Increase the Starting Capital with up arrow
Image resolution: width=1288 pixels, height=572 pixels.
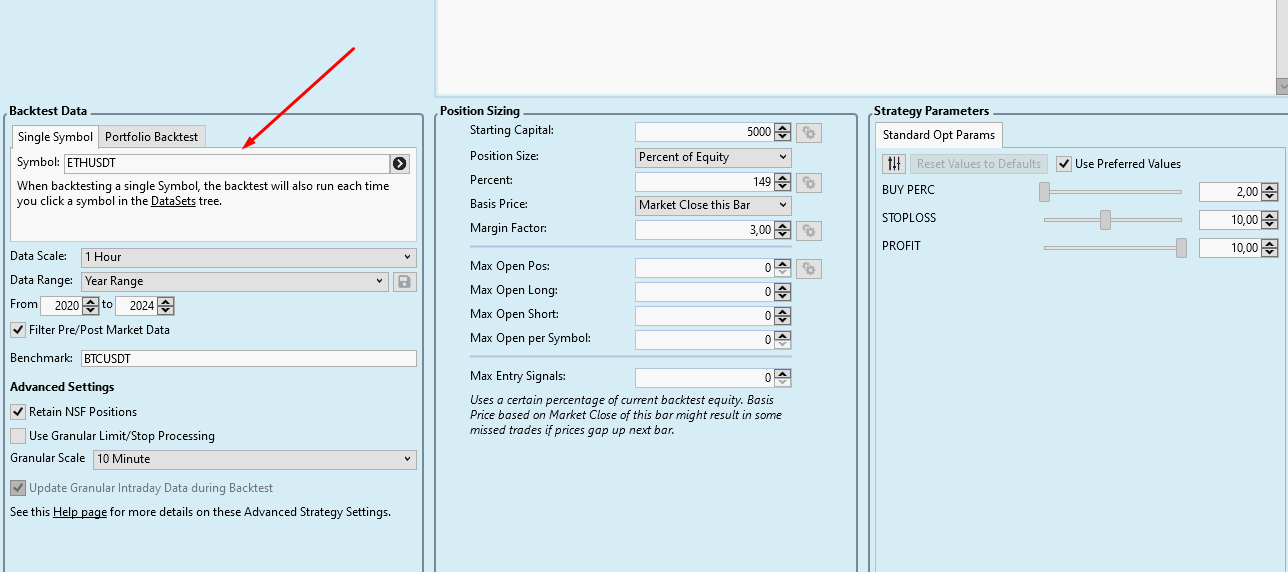(x=782, y=128)
